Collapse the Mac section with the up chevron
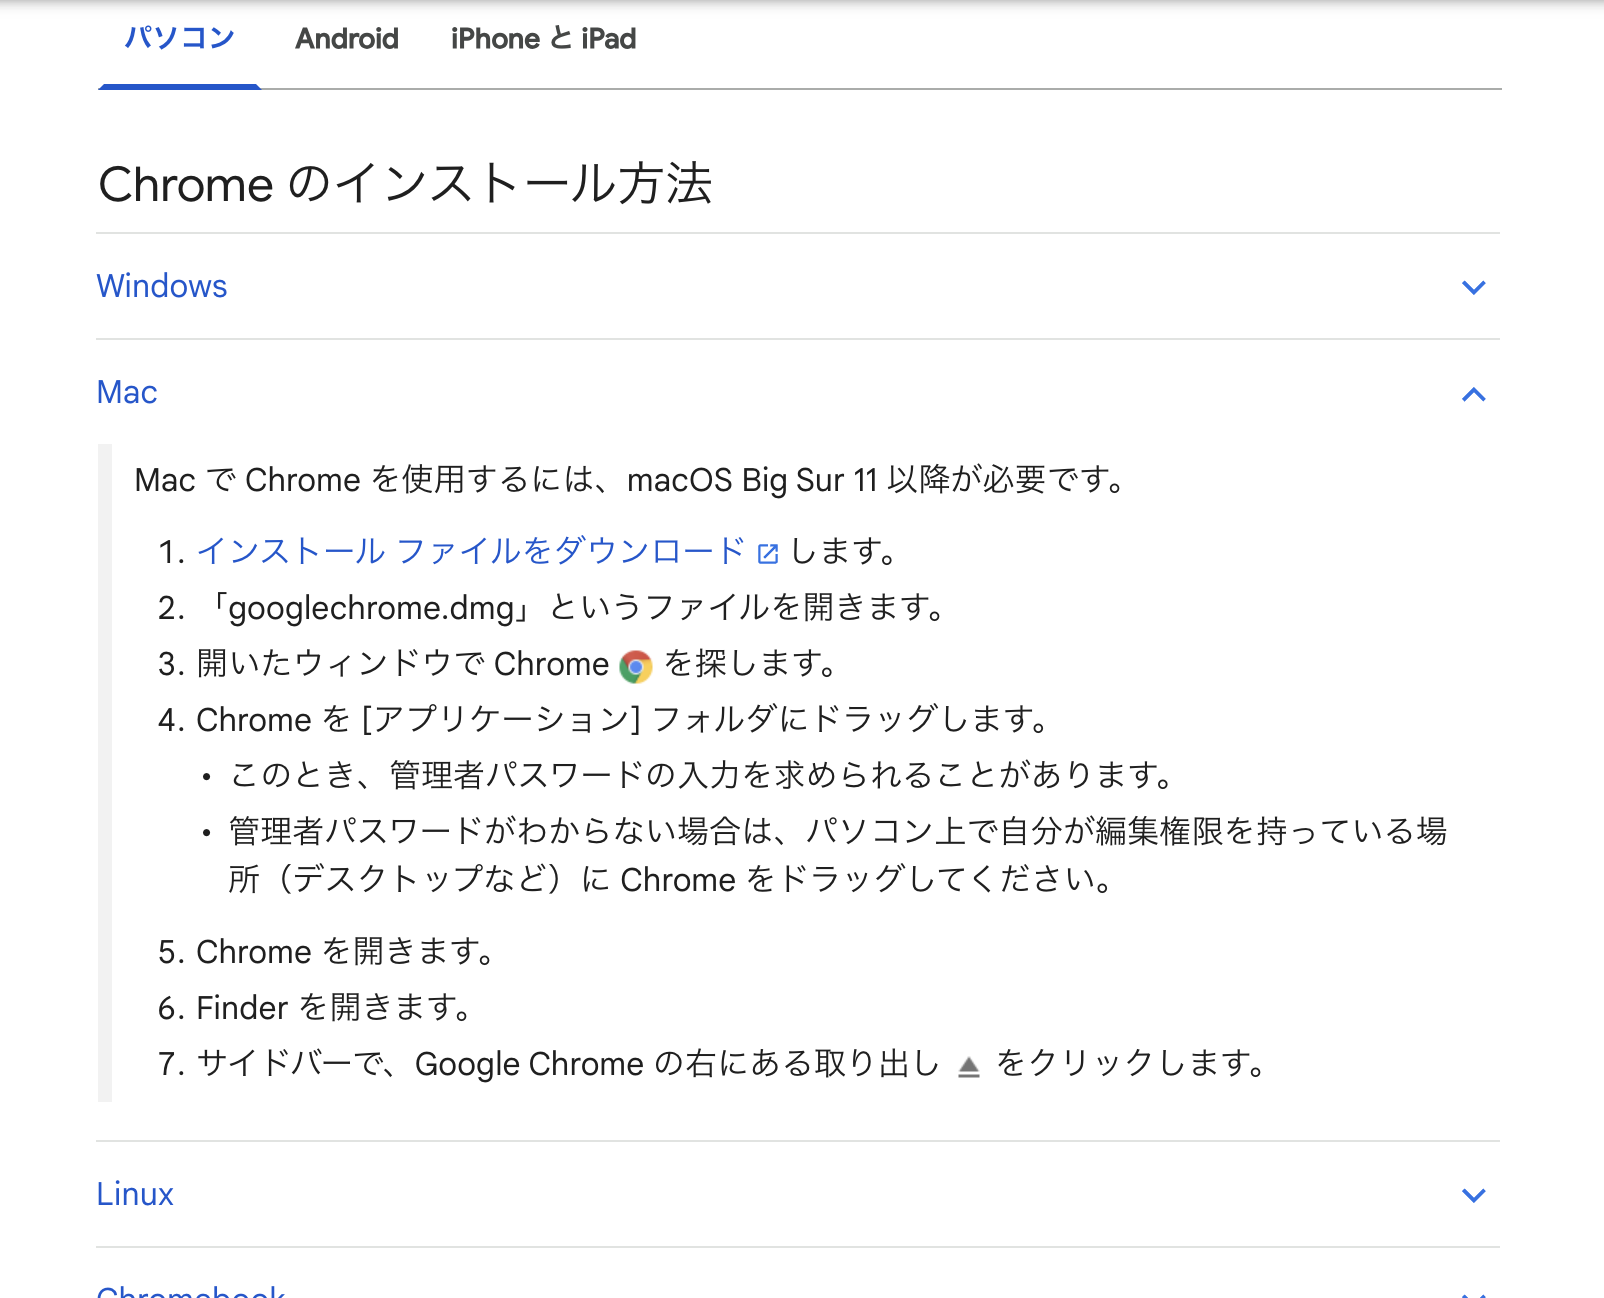This screenshot has width=1604, height=1298. click(x=1473, y=394)
